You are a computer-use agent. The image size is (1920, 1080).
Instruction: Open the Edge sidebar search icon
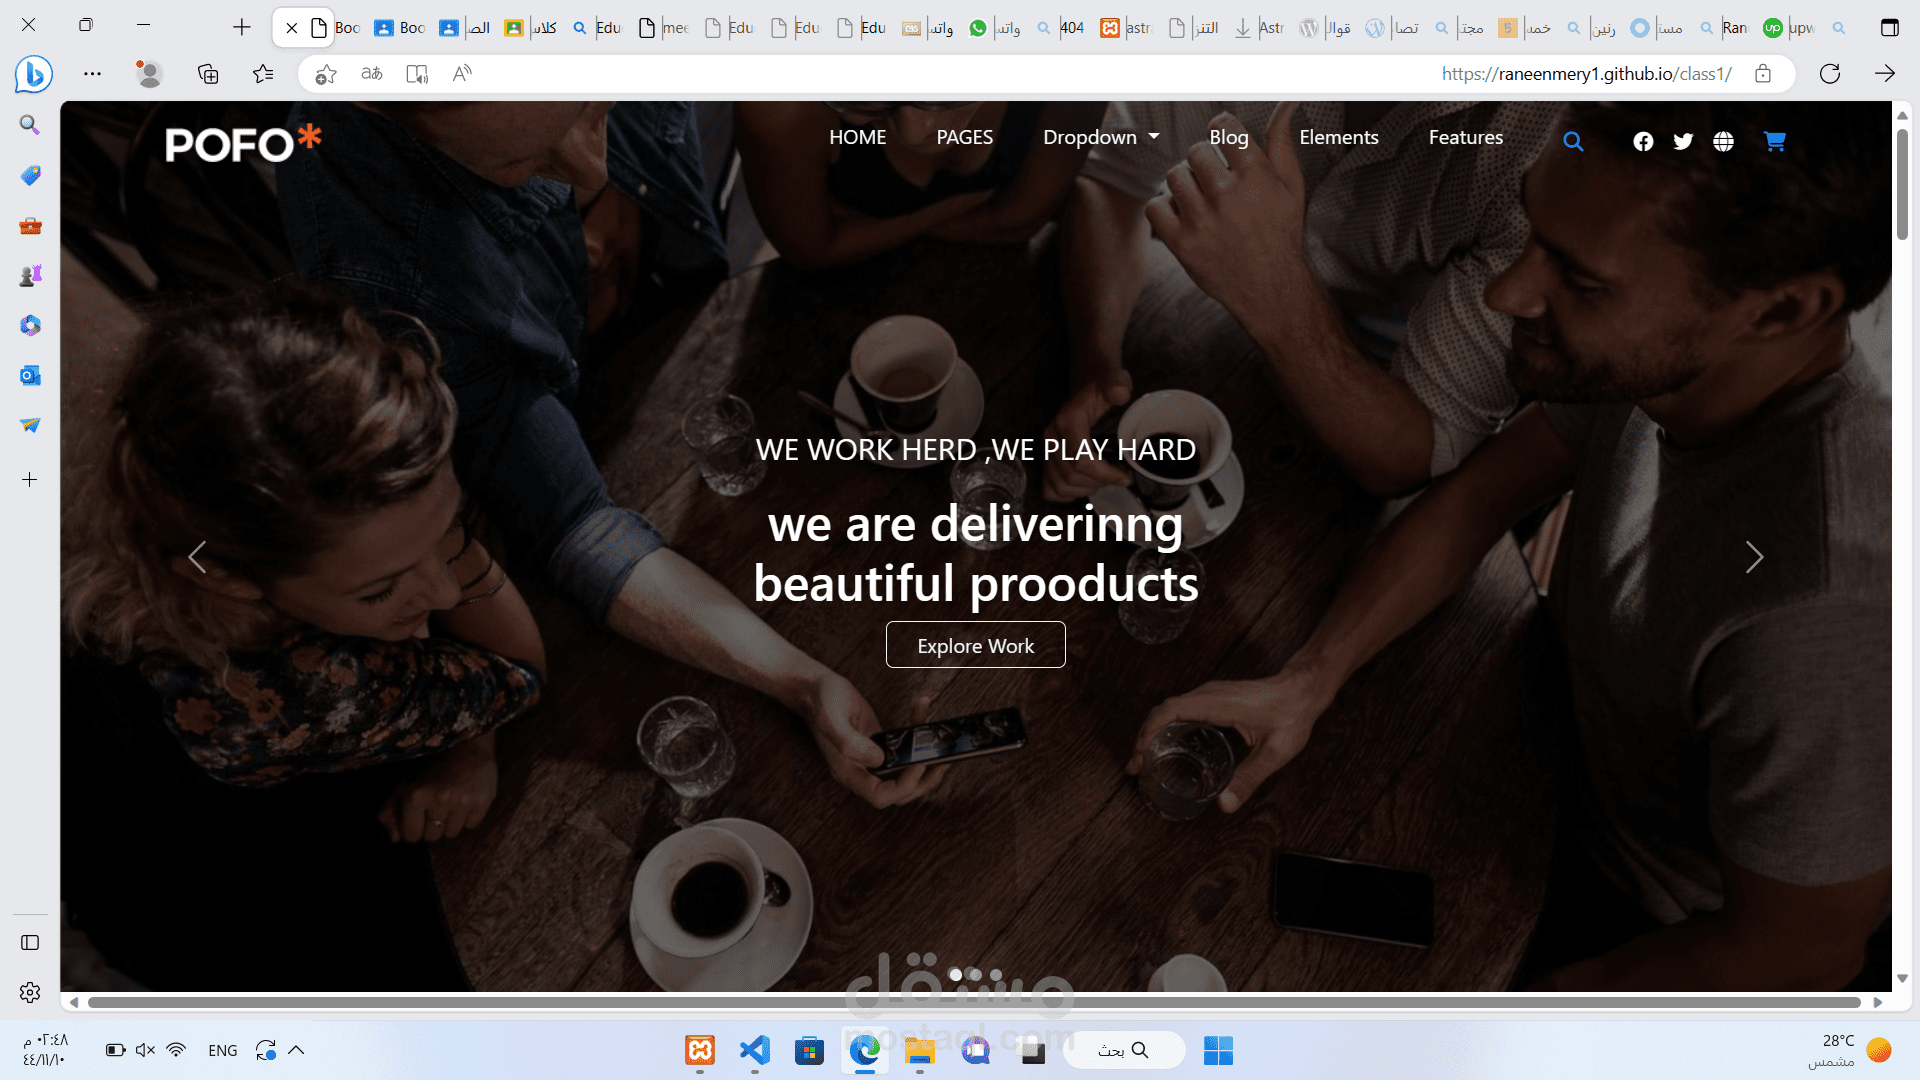(x=30, y=125)
